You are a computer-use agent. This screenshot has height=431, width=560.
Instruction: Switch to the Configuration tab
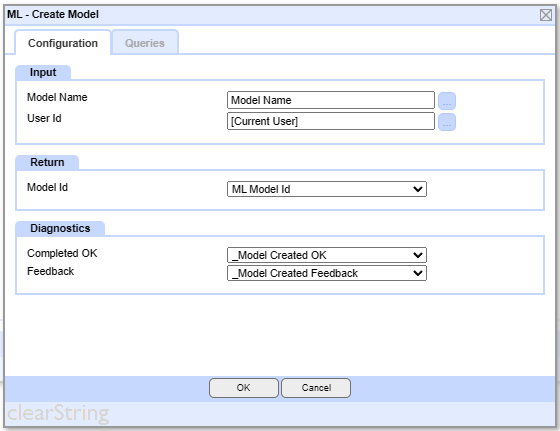point(63,43)
